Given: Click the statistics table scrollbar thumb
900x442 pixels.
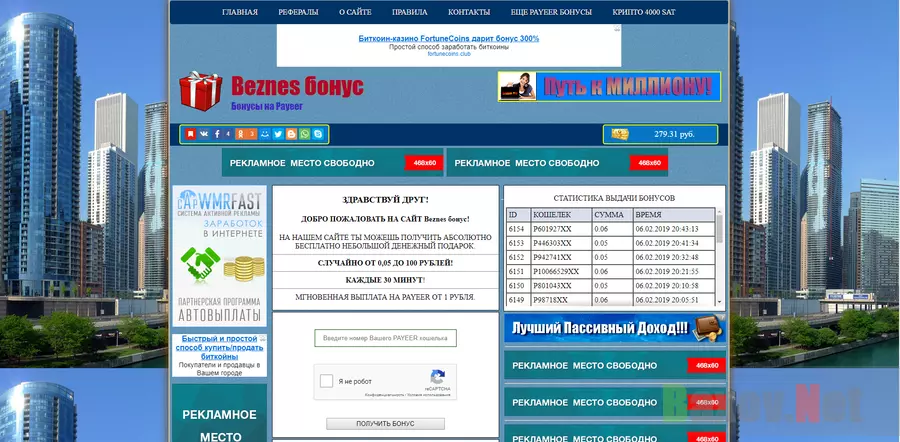Looking at the screenshot, I should click(719, 228).
